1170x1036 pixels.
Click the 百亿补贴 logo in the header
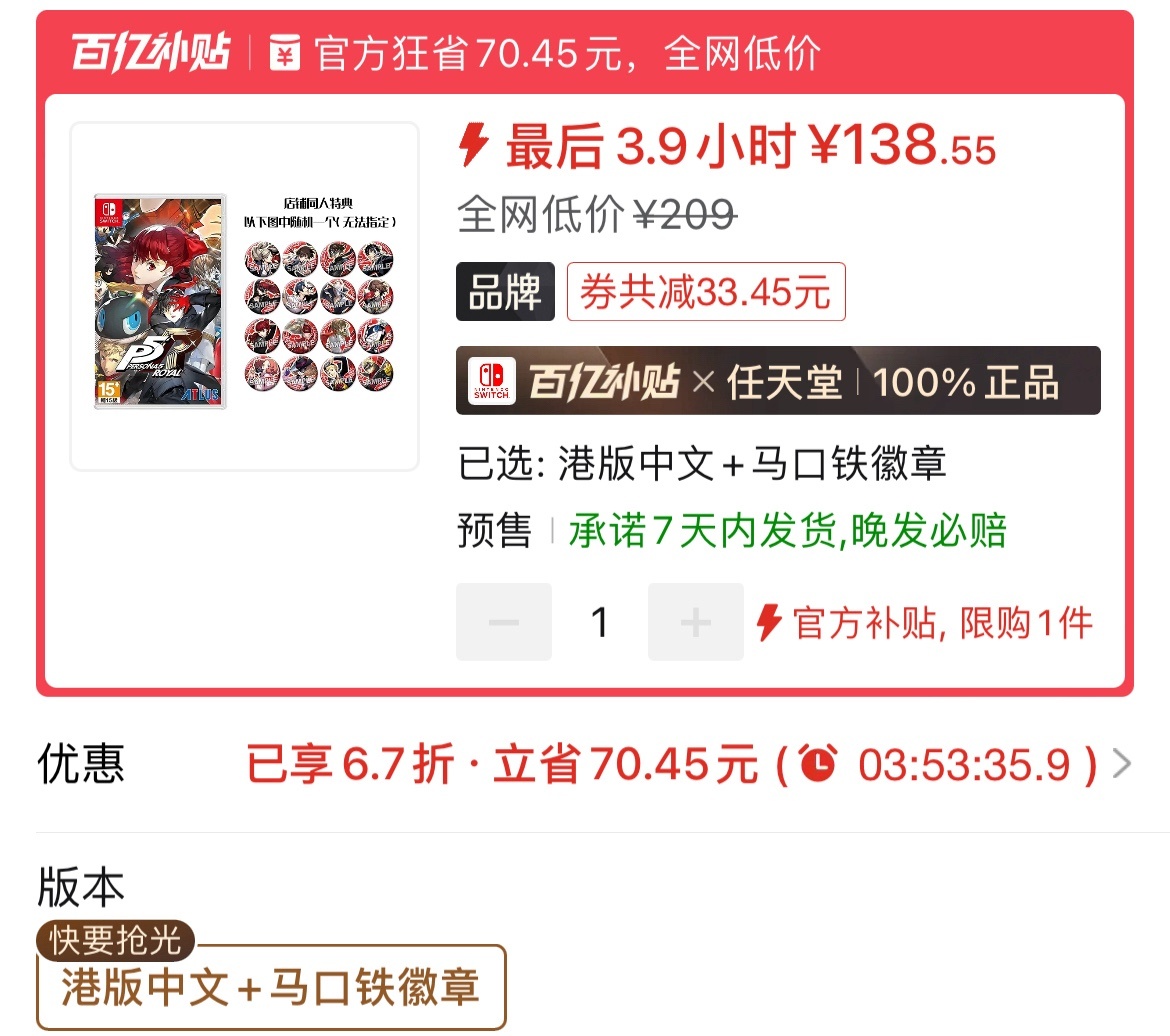pos(151,52)
